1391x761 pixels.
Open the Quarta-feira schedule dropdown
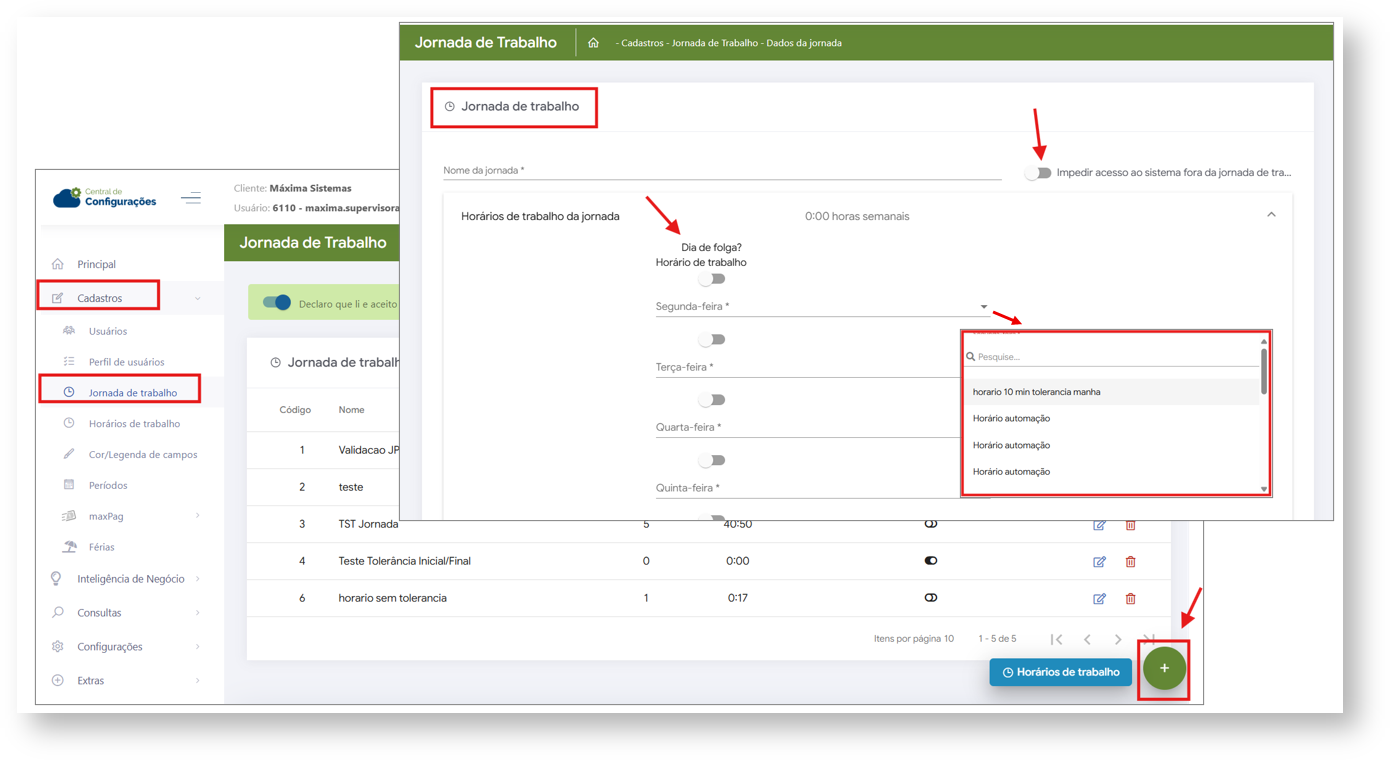[x=807, y=427]
